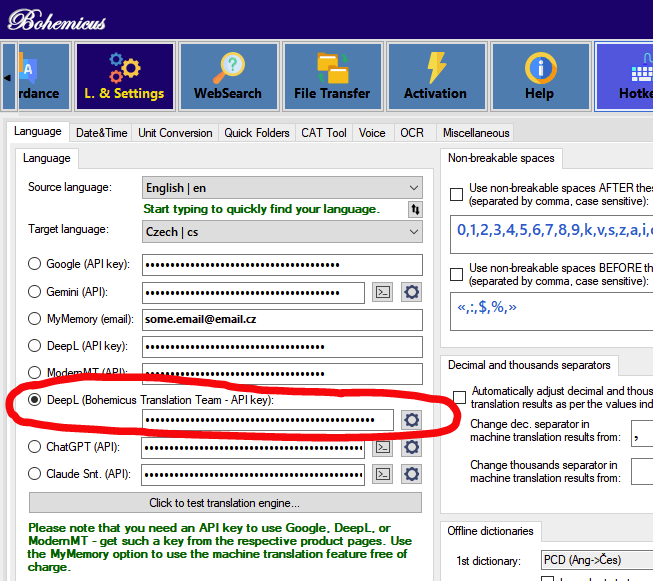Open the Help section

coord(539,75)
